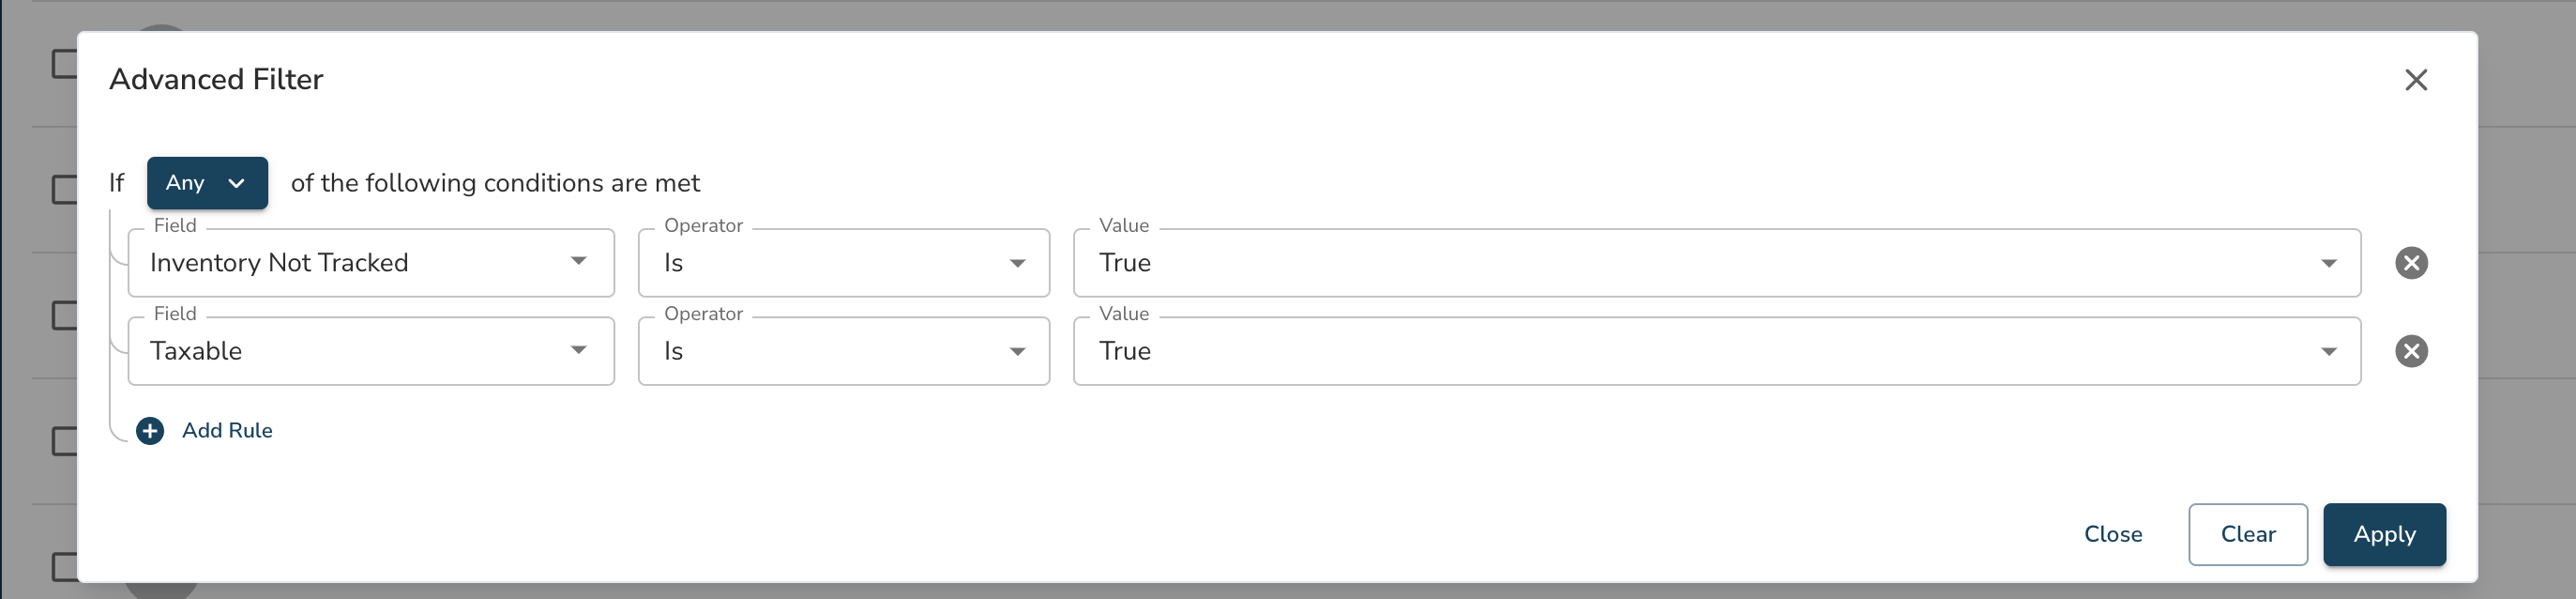Image resolution: width=2576 pixels, height=599 pixels.
Task: Click the Add Rule link text
Action: point(227,431)
